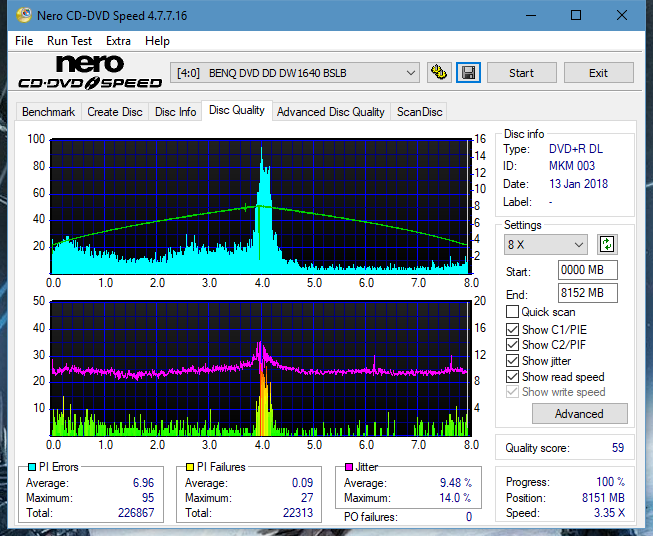653x536 pixels.
Task: Click the PI Failures jitter graph
Action: [x=261, y=369]
